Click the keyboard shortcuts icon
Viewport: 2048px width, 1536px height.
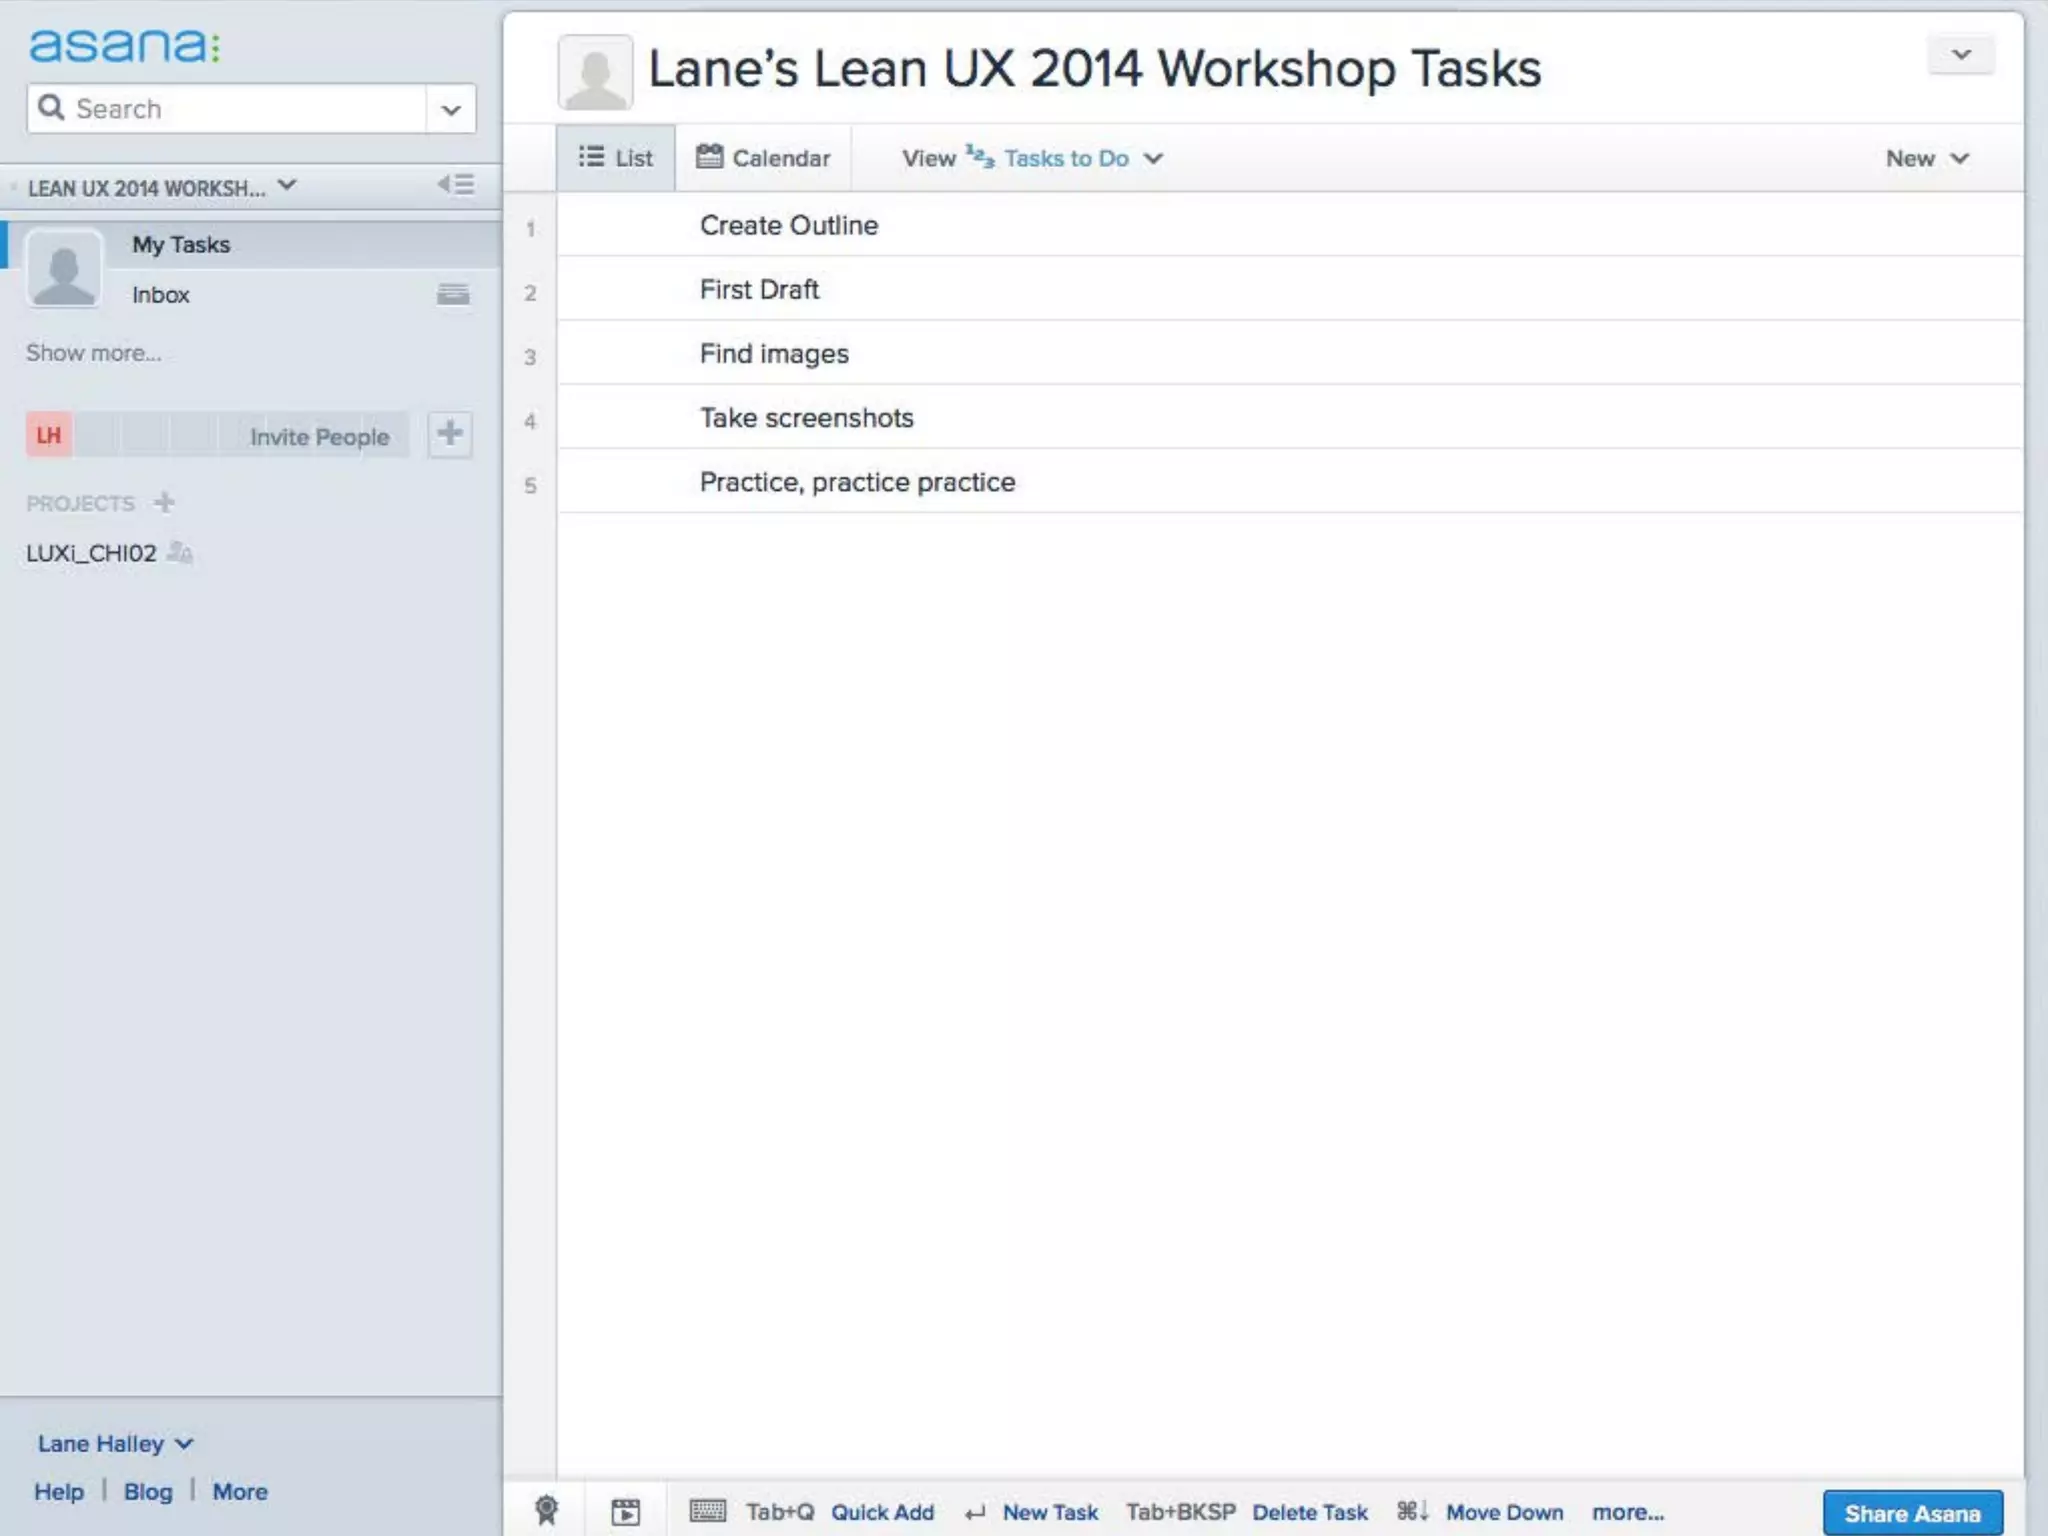coord(708,1511)
